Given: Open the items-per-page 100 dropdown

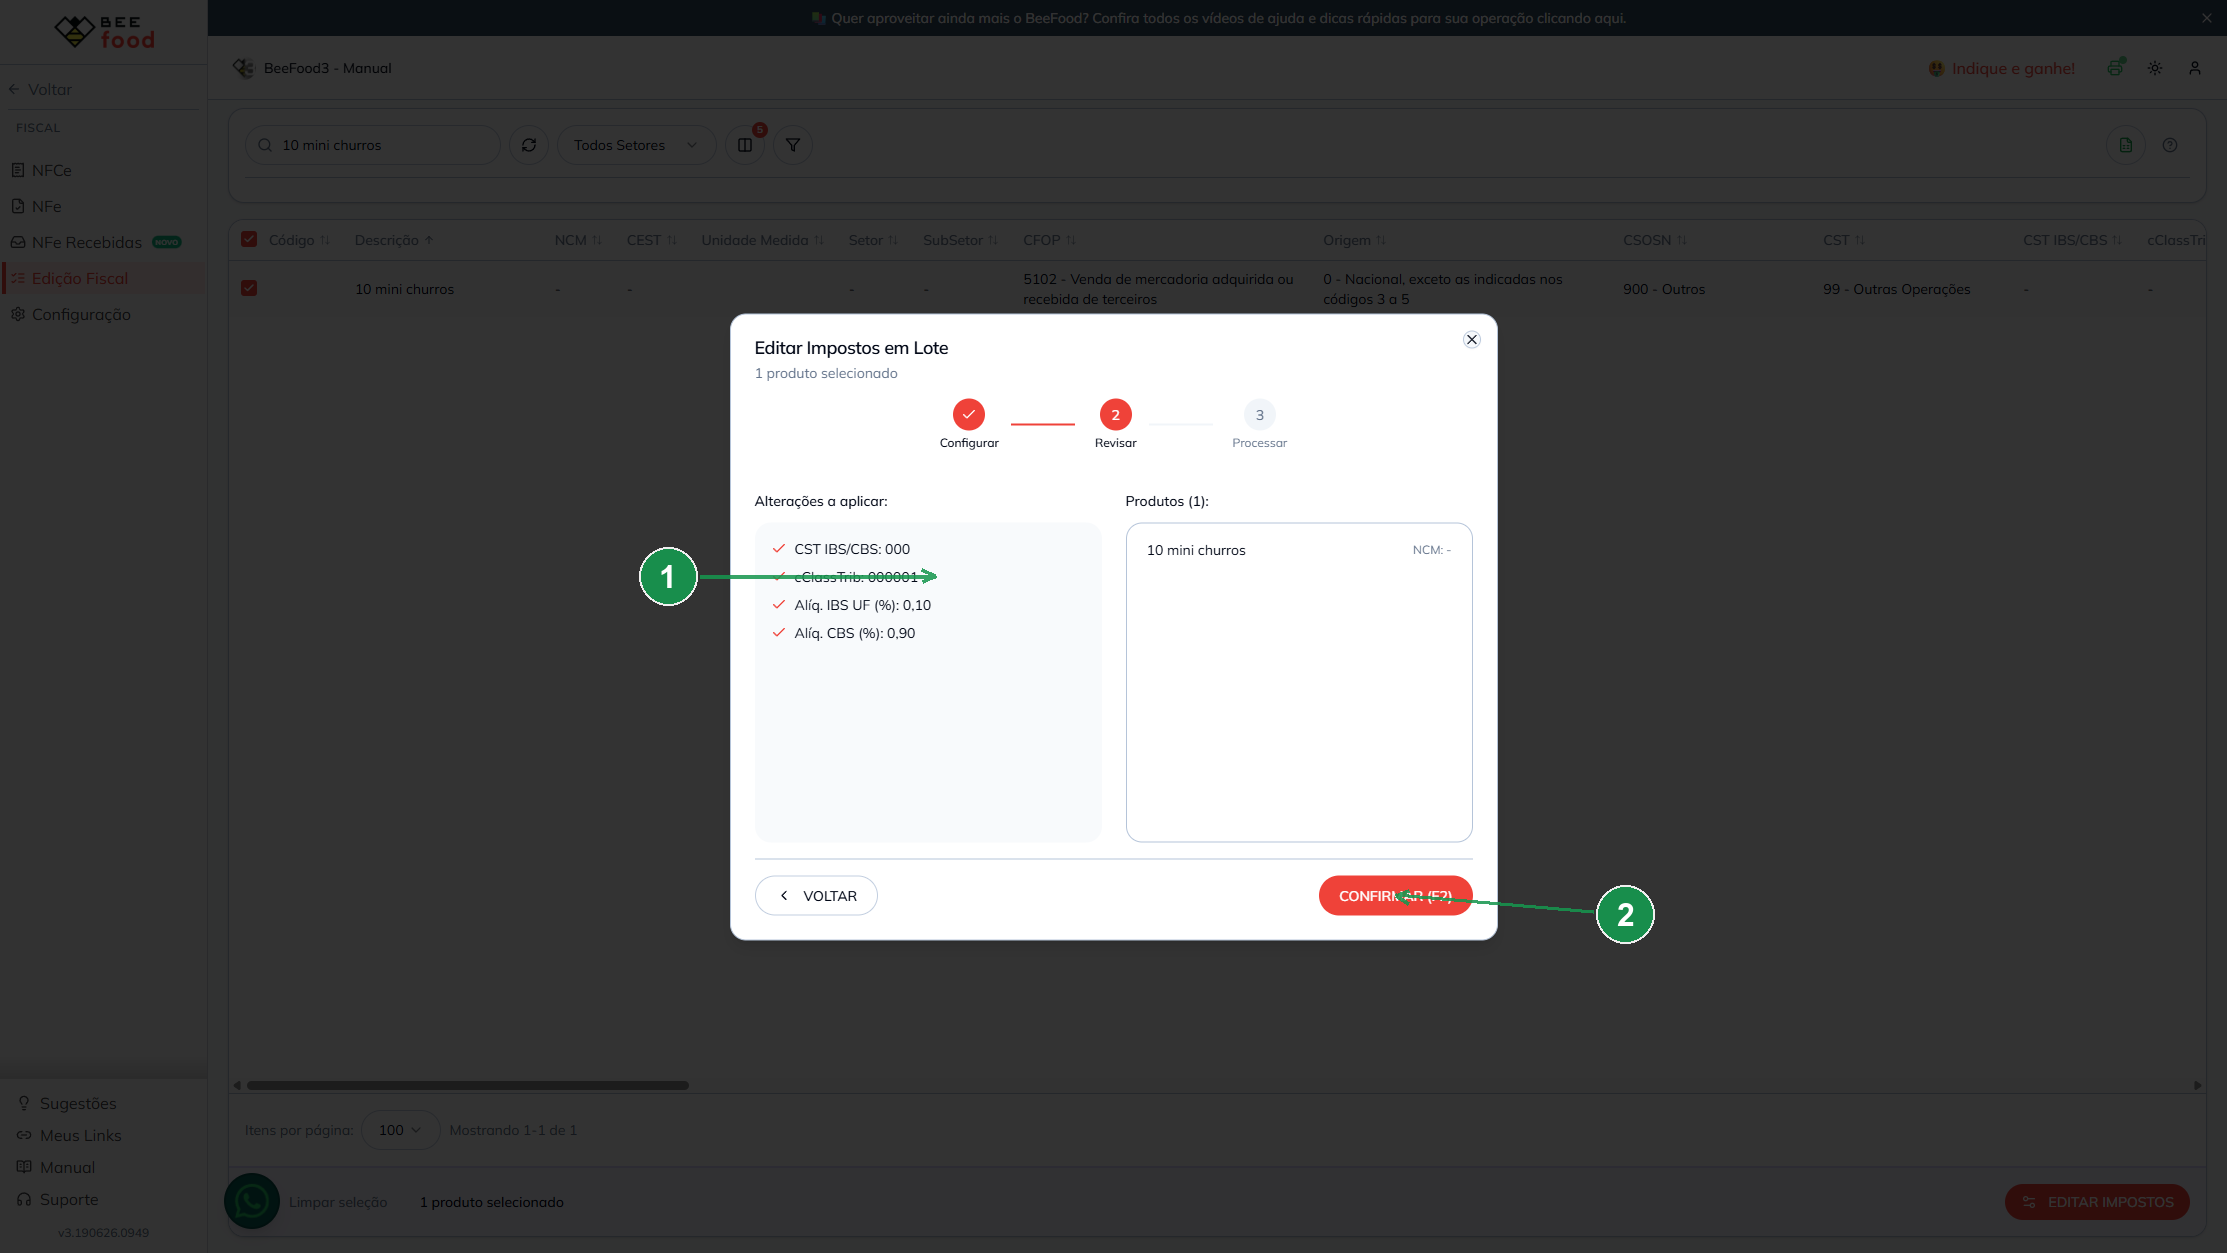Looking at the screenshot, I should tap(400, 1130).
